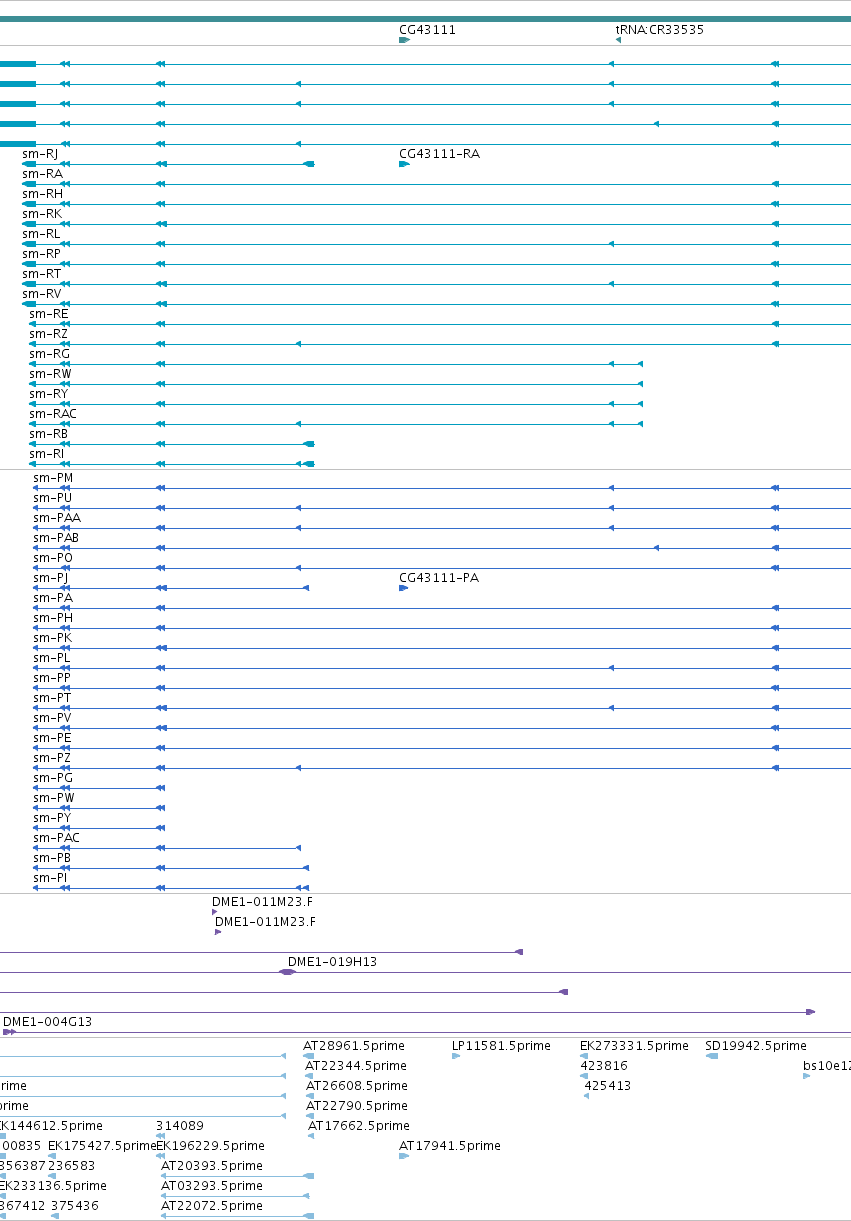This screenshot has height=1221, width=851.
Task: Click the sm-PP protein label
Action: coord(52,678)
